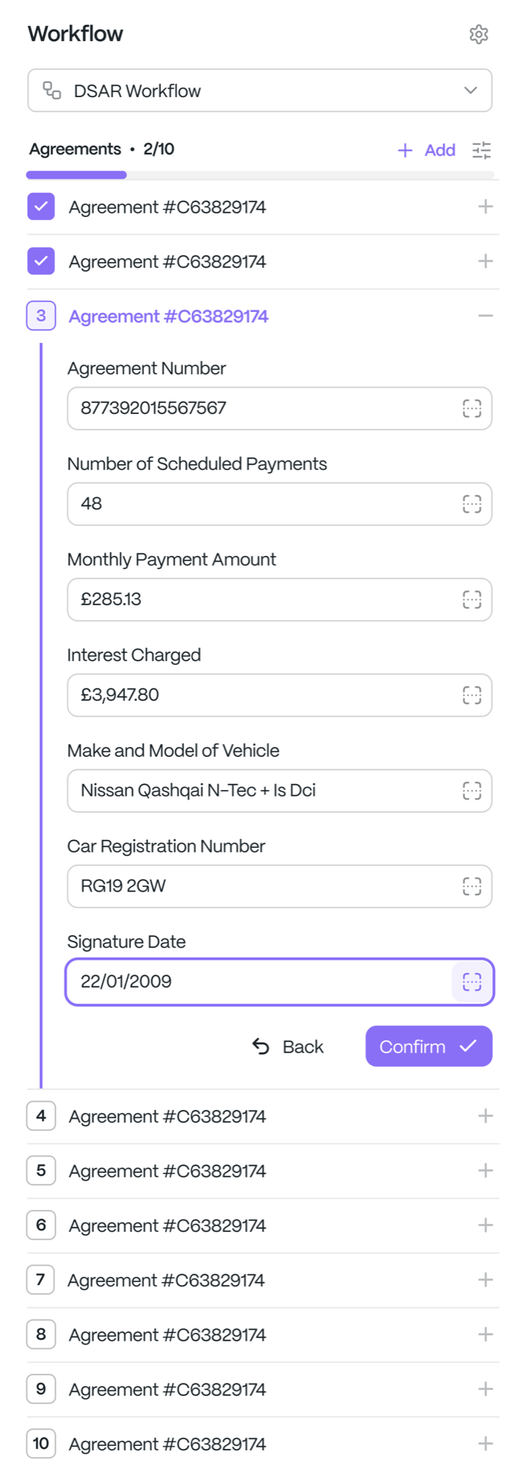Select agreement 7 in the list

[x=262, y=1280]
